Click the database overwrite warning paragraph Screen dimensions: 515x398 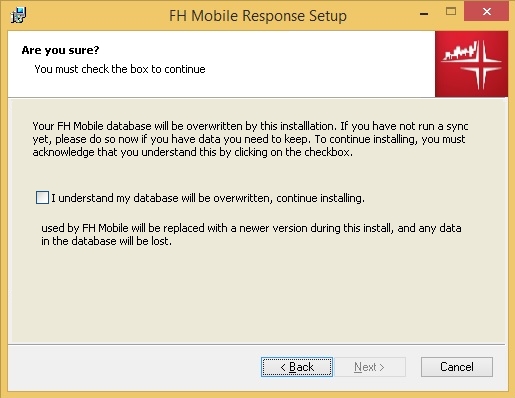click(x=250, y=139)
